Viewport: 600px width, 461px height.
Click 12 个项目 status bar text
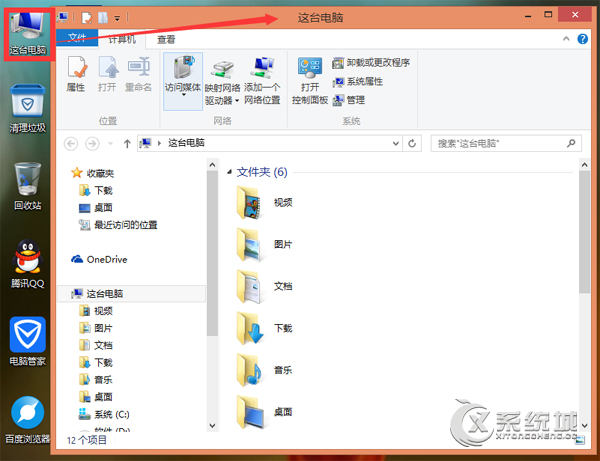[87, 440]
